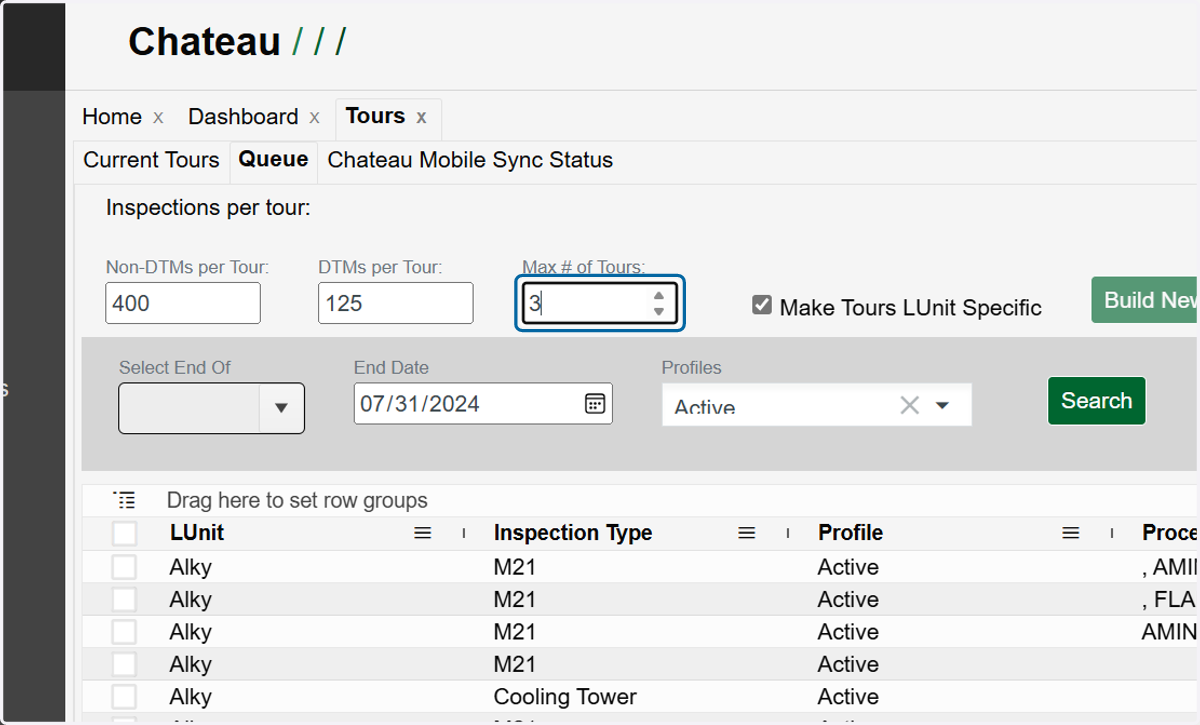This screenshot has width=1200, height=725.
Task: Click the green Search button
Action: click(x=1096, y=401)
